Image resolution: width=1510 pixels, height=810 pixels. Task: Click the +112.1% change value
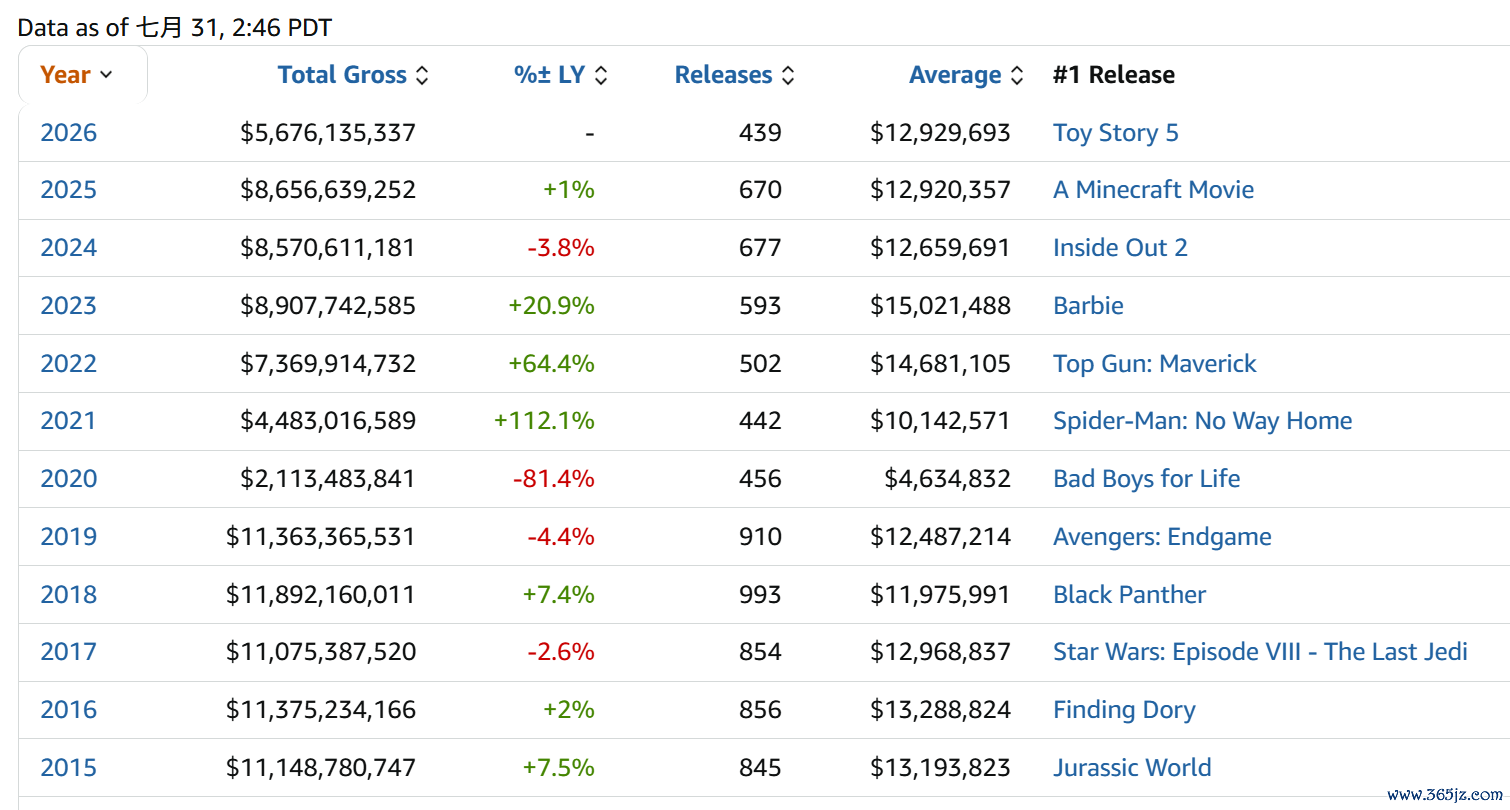pos(545,421)
